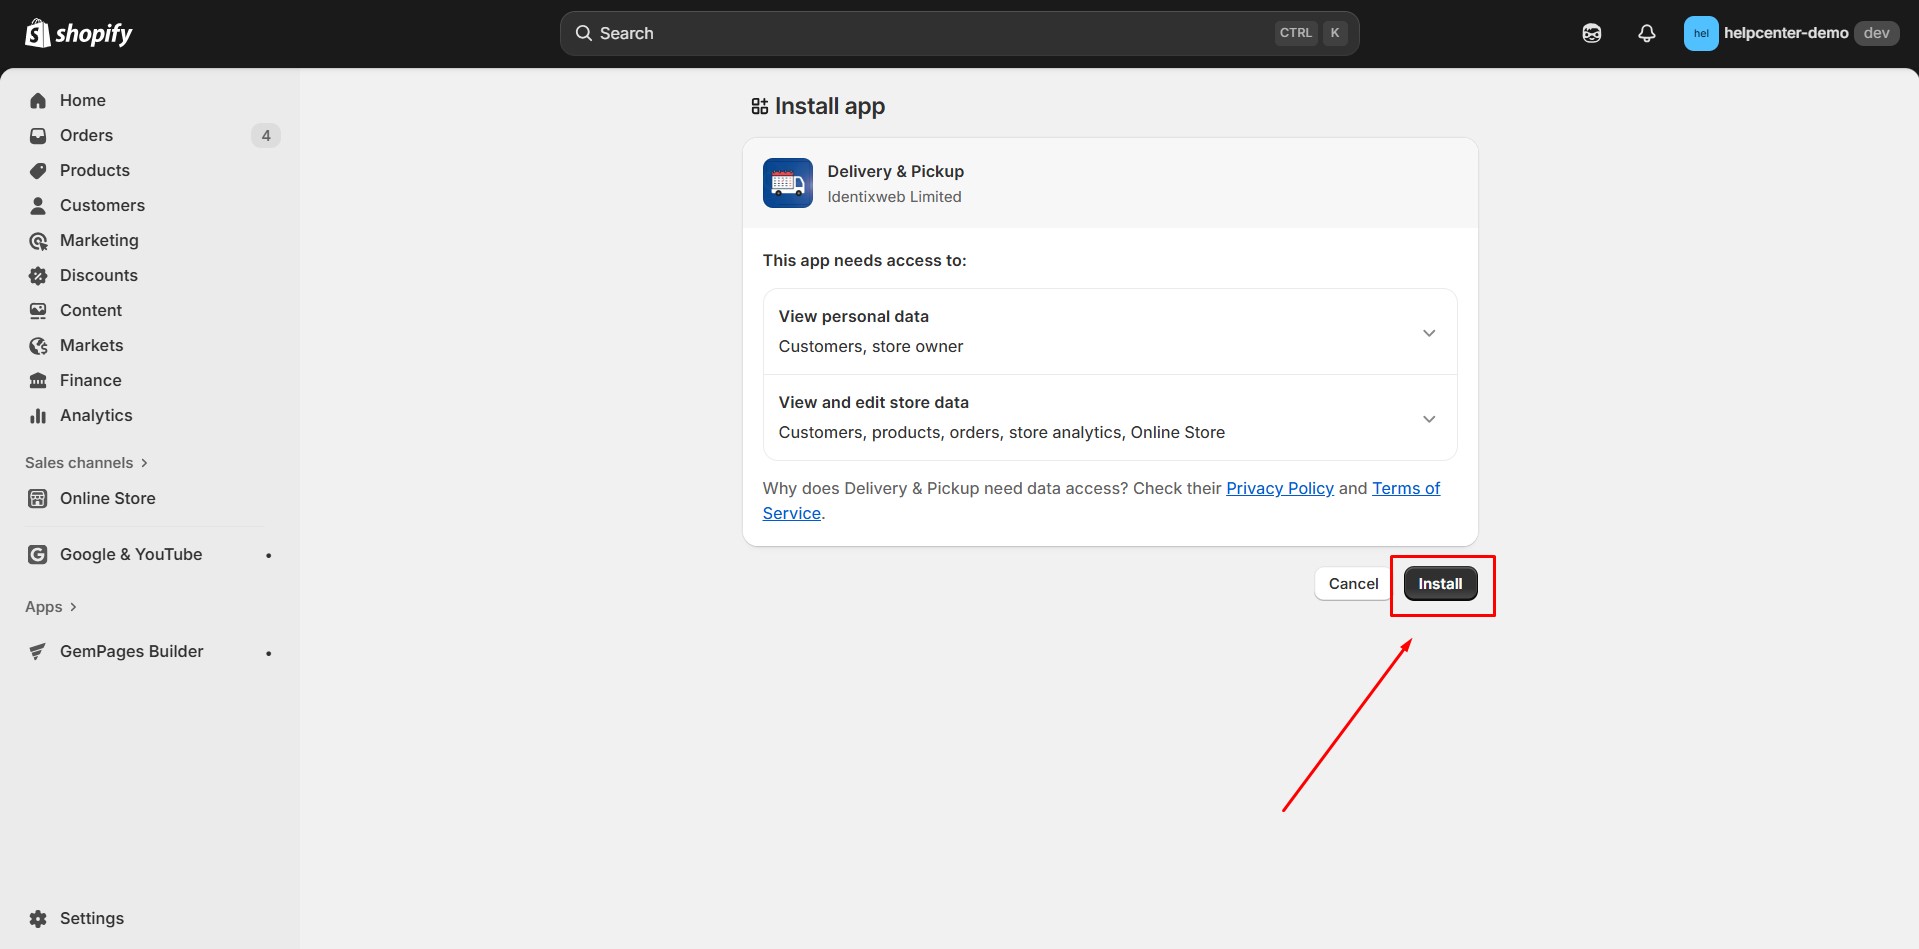Click the Shopify logo
The height and width of the screenshot is (949, 1919).
click(77, 32)
